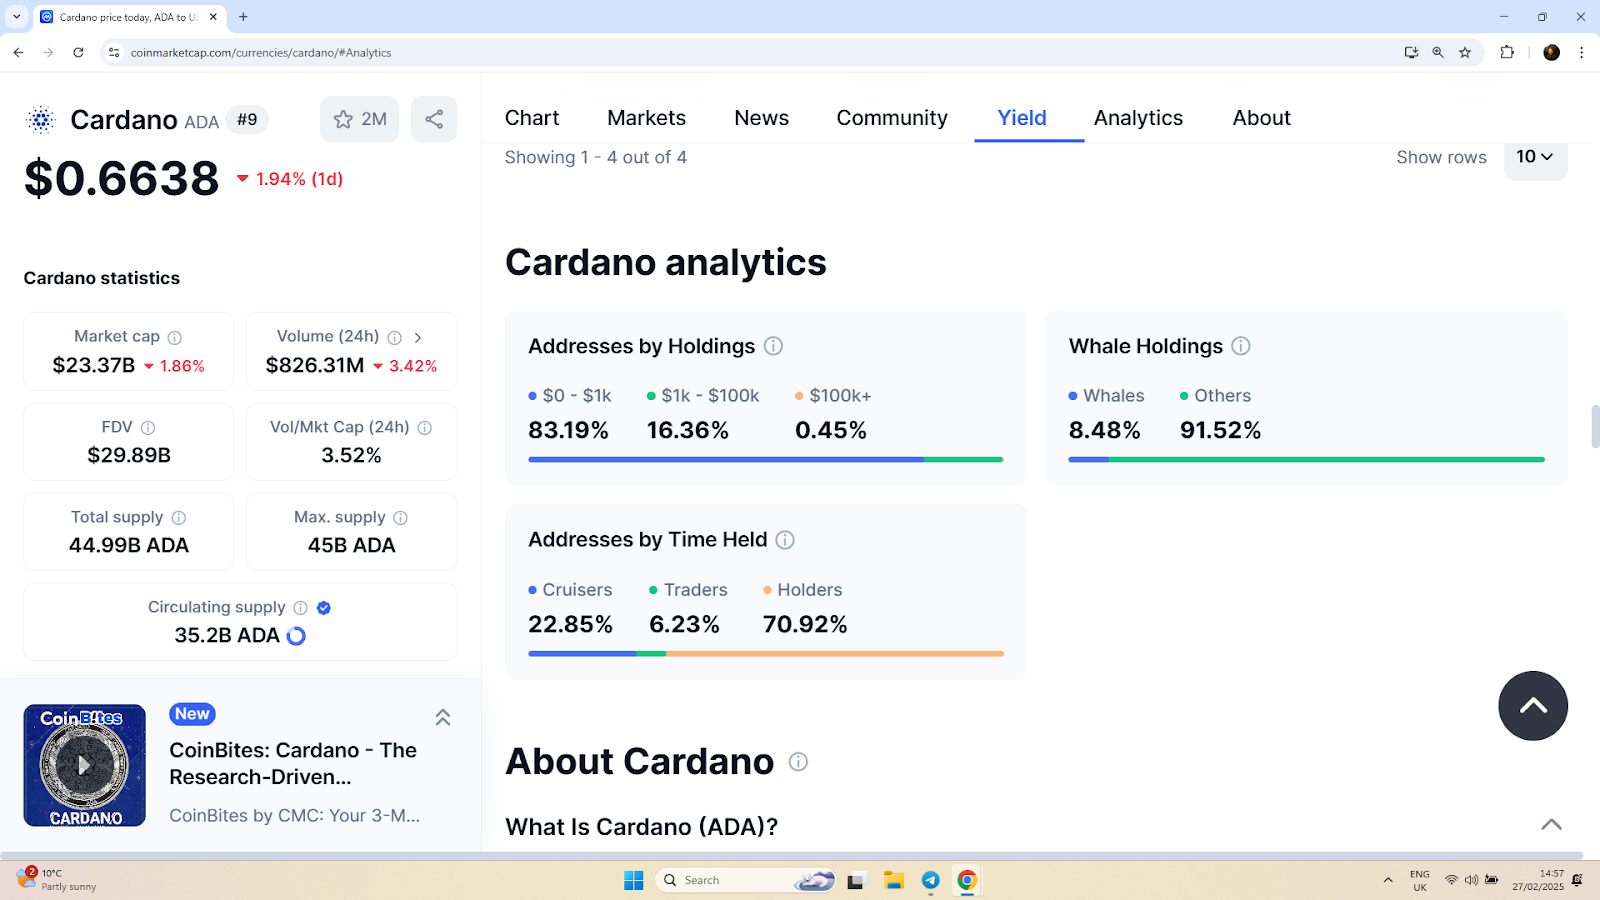Reload the page with browser refresh icon
The image size is (1600, 900).
point(78,53)
